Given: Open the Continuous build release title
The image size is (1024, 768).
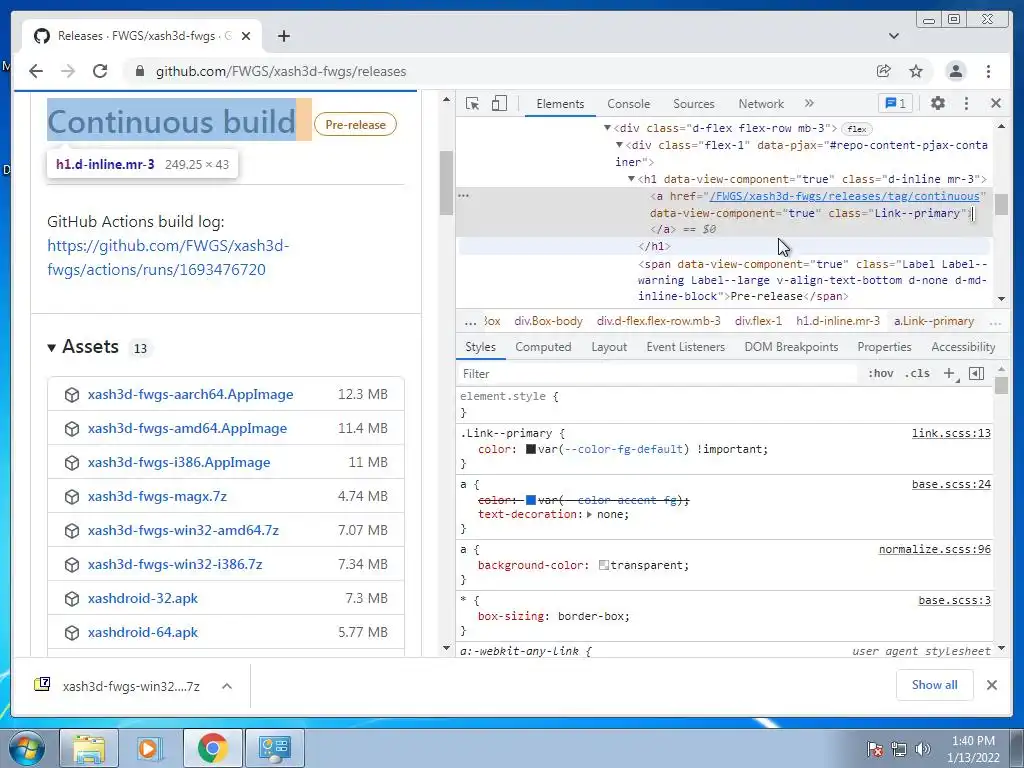Looking at the screenshot, I should pyautogui.click(x=171, y=122).
